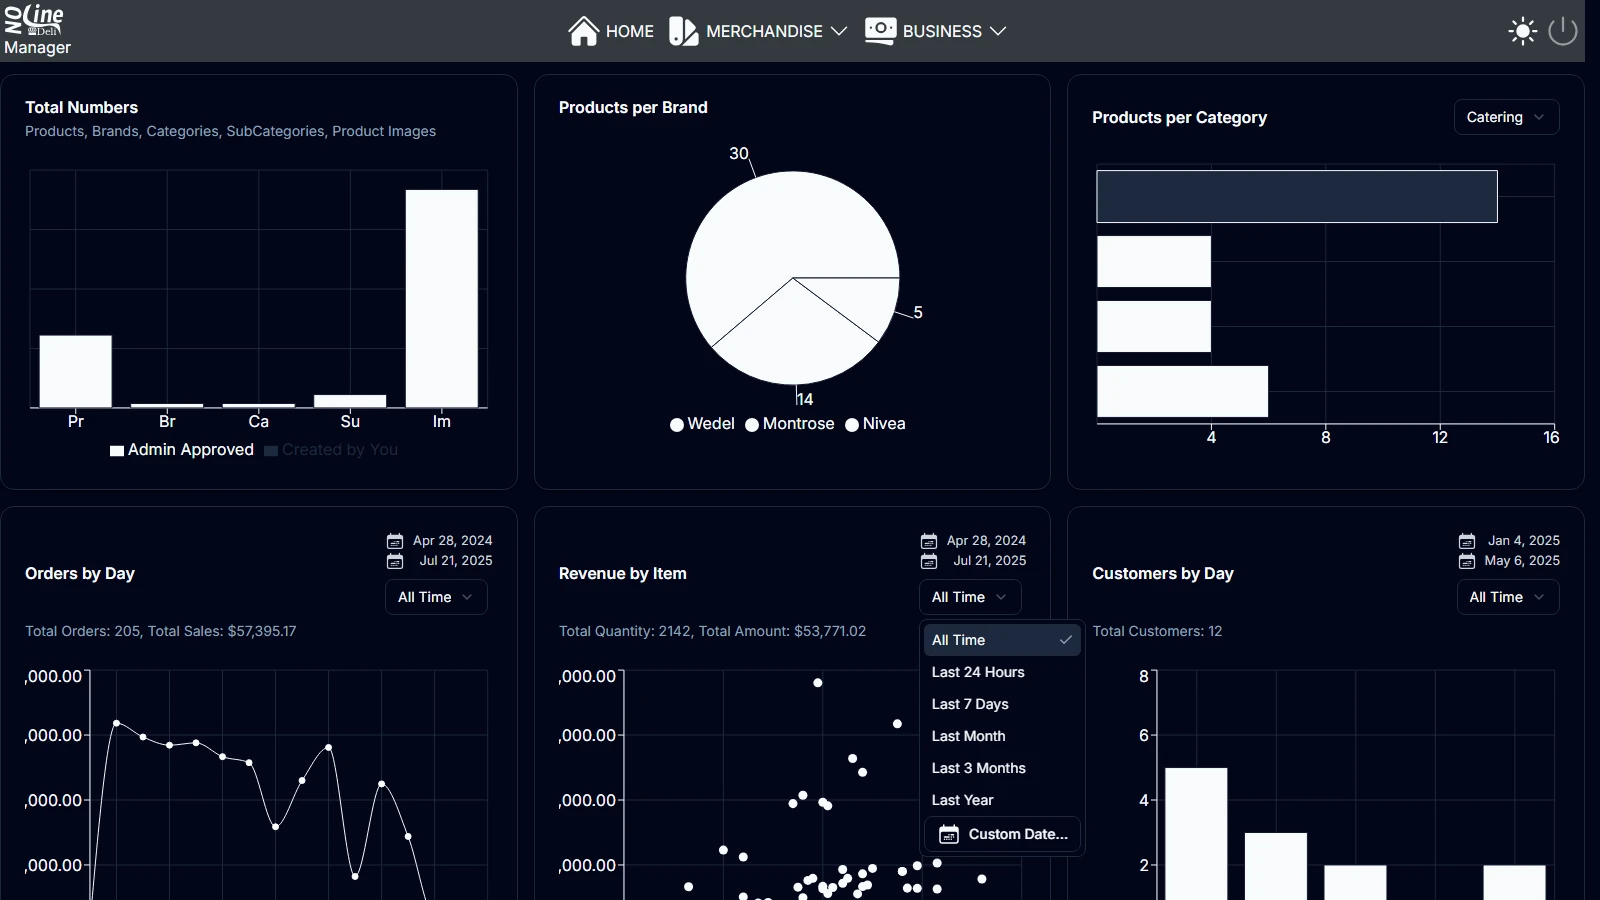Screen dimensions: 1600x900
Task: Click the Home house icon
Action: click(x=584, y=31)
